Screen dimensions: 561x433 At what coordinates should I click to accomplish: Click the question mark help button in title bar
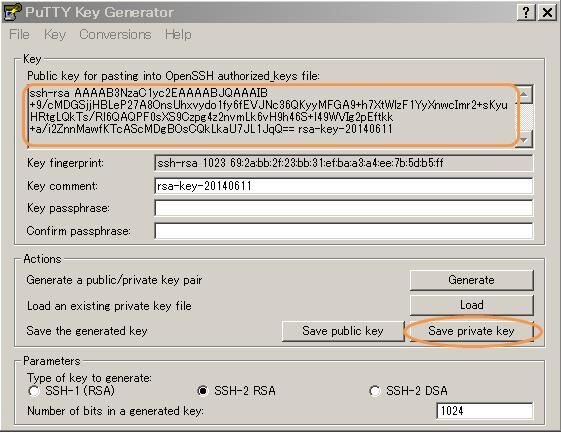526,13
